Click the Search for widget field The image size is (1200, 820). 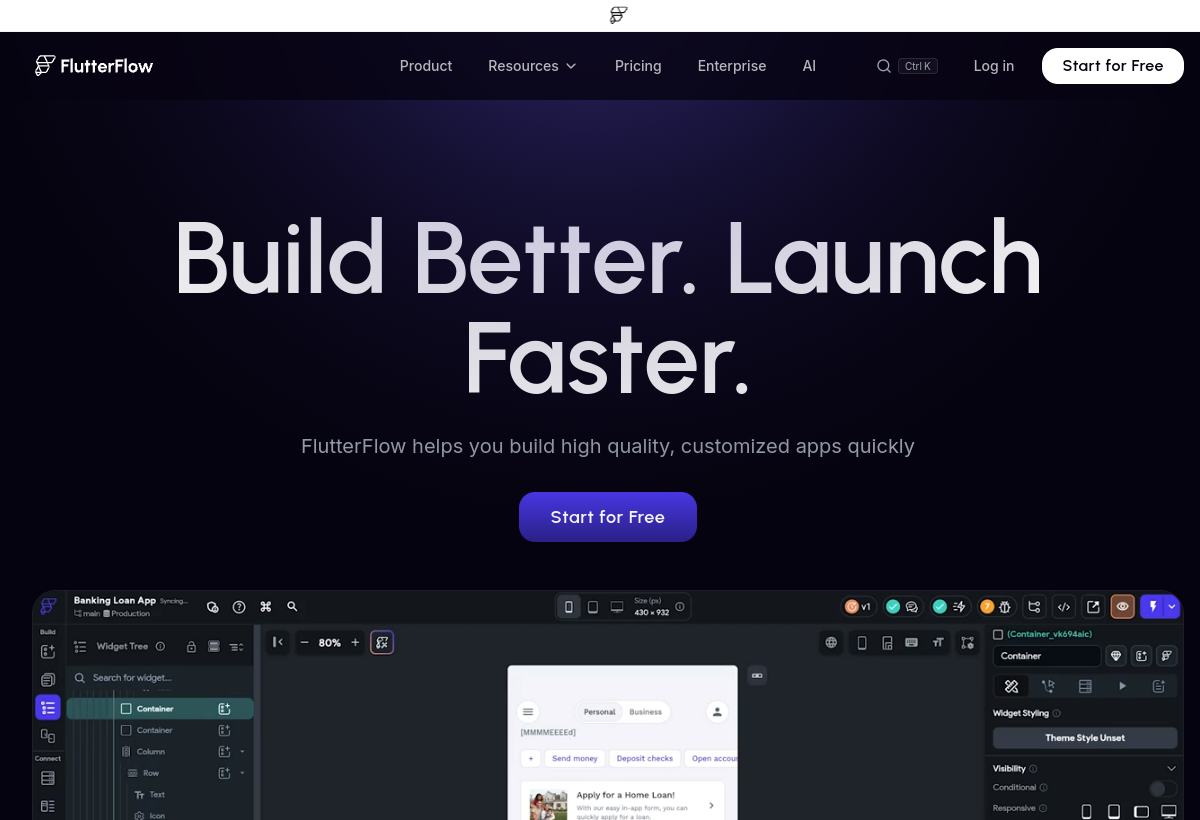pyautogui.click(x=160, y=678)
